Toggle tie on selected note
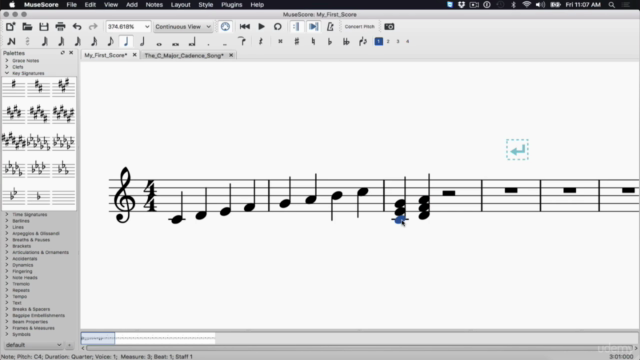 pos(242,41)
